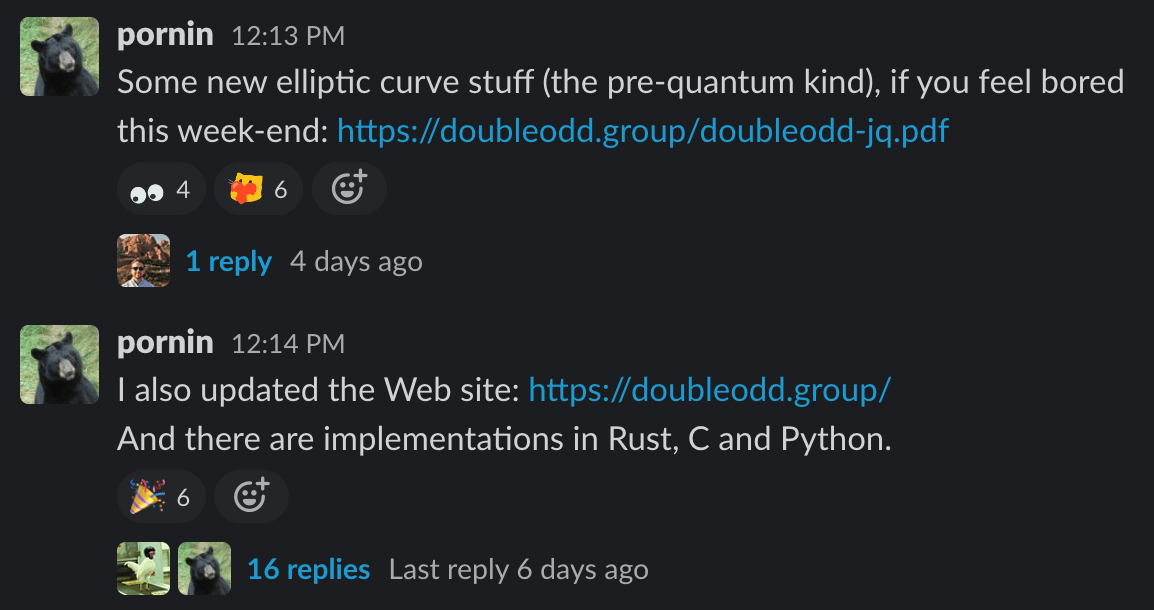Click the '4 days ago' reply label

click(356, 261)
